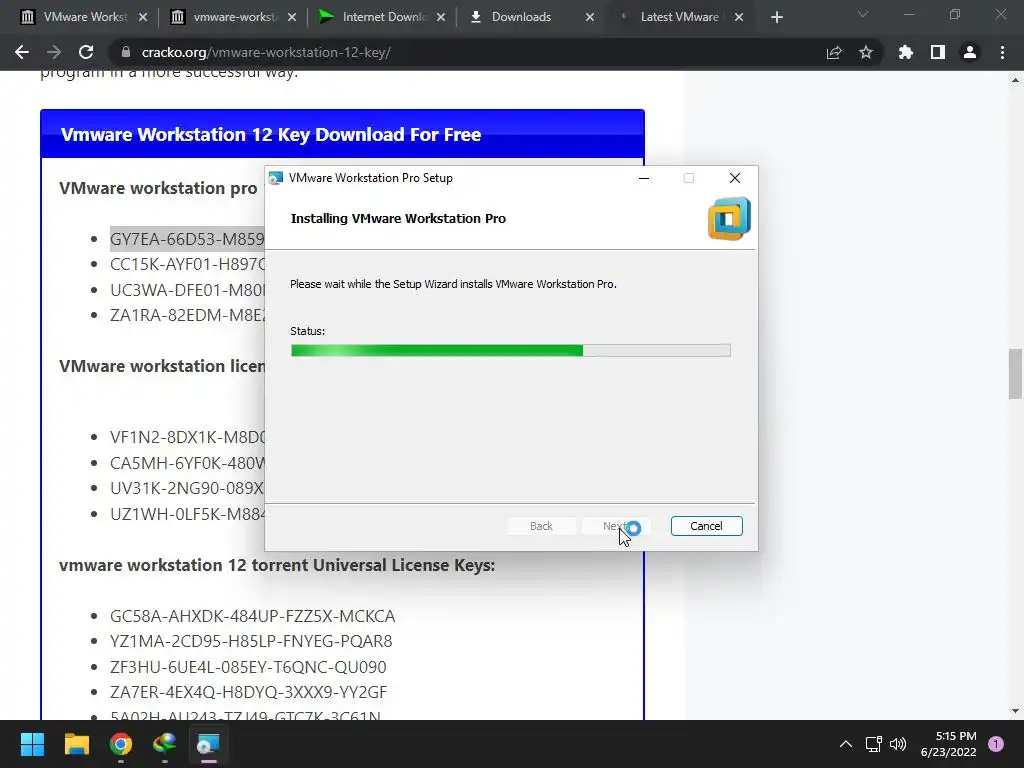1024x768 pixels.
Task: Open the Chrome profile avatar
Action: pyautogui.click(x=970, y=52)
